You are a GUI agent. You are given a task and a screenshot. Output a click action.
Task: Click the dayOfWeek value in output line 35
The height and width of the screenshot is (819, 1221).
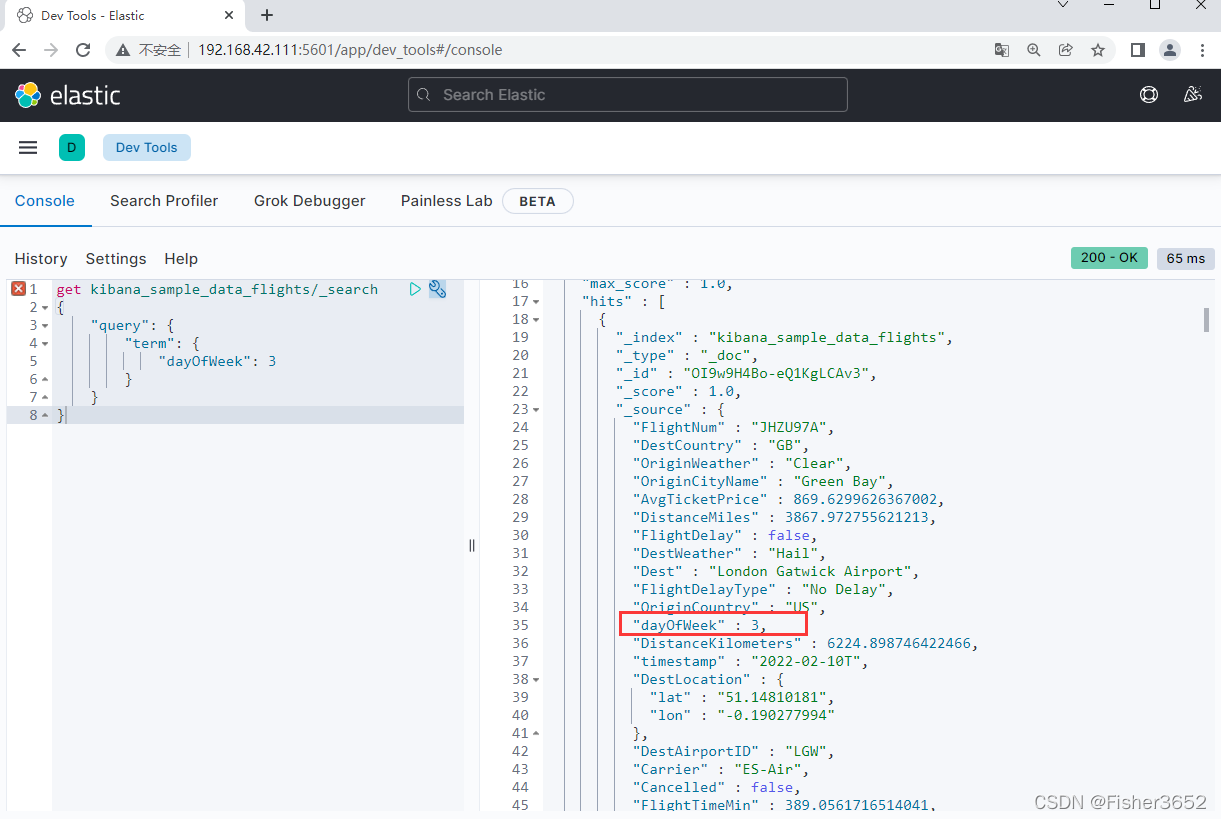click(756, 625)
